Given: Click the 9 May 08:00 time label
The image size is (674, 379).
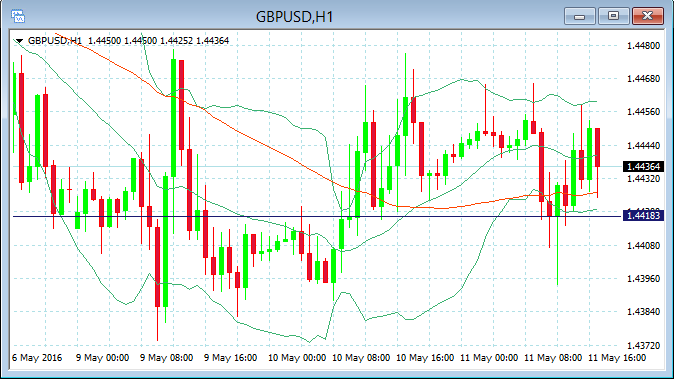Looking at the screenshot, I should coord(166,358).
